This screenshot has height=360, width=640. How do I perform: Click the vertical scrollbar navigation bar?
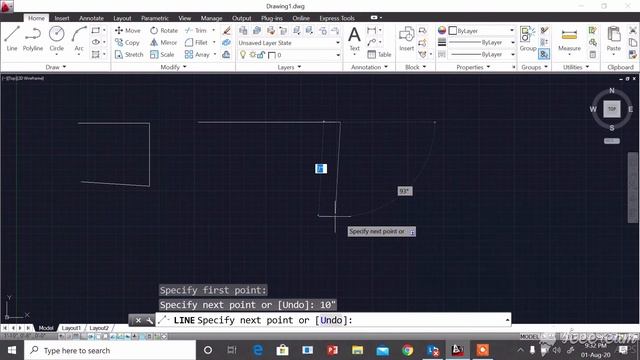tap(633, 187)
